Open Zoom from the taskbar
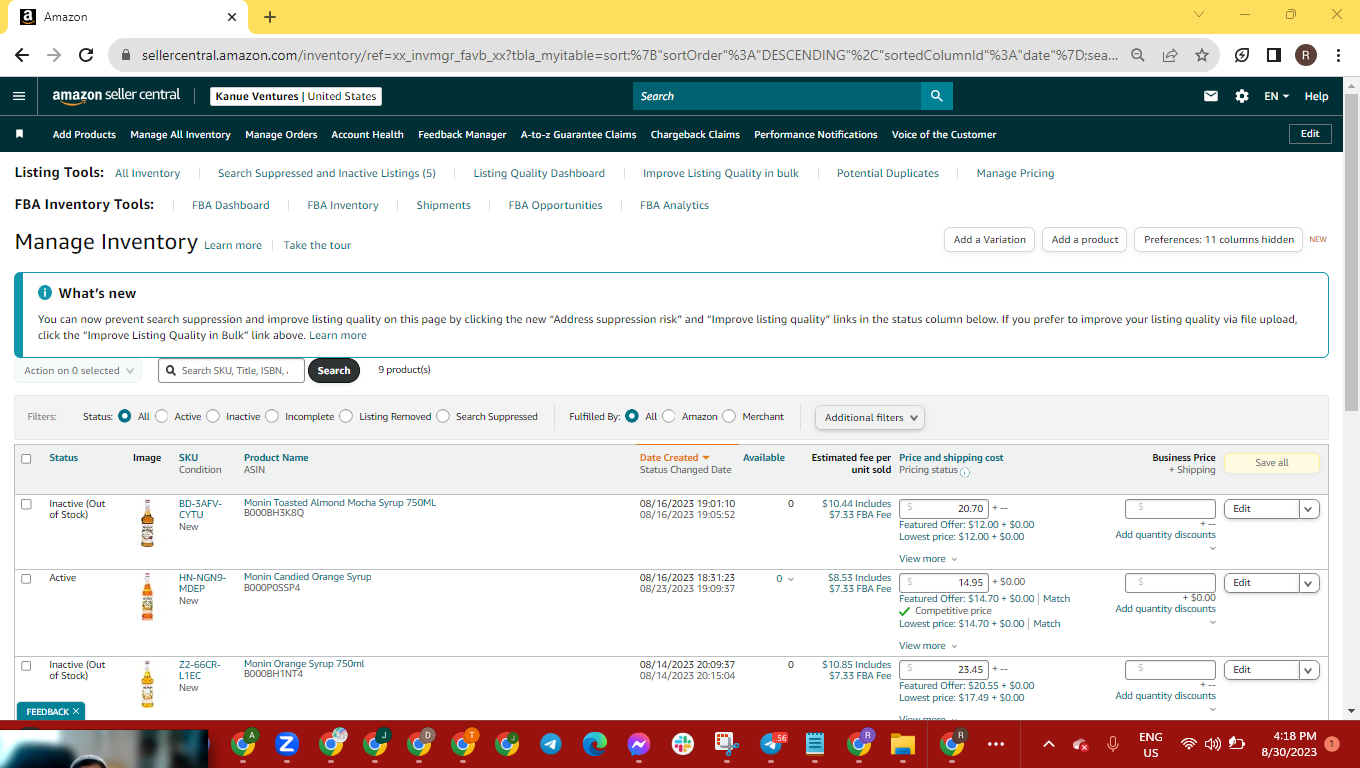Screen dimensions: 1360x768 coord(287,744)
